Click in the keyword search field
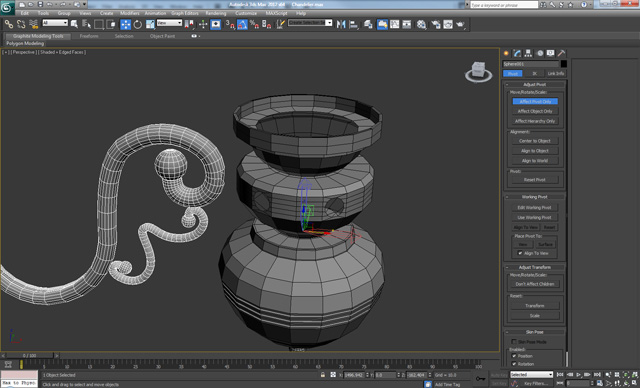Viewport: 640px width, 388px height. (504, 5)
